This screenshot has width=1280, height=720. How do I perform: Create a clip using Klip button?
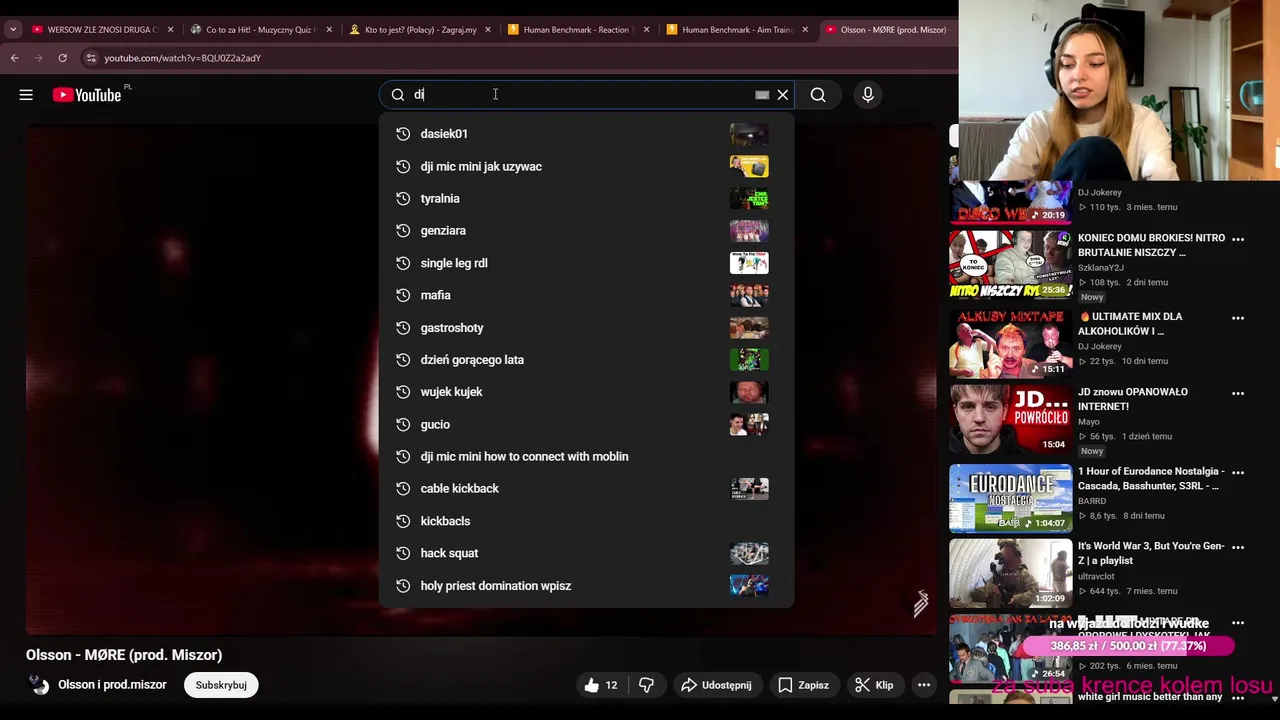tap(874, 685)
